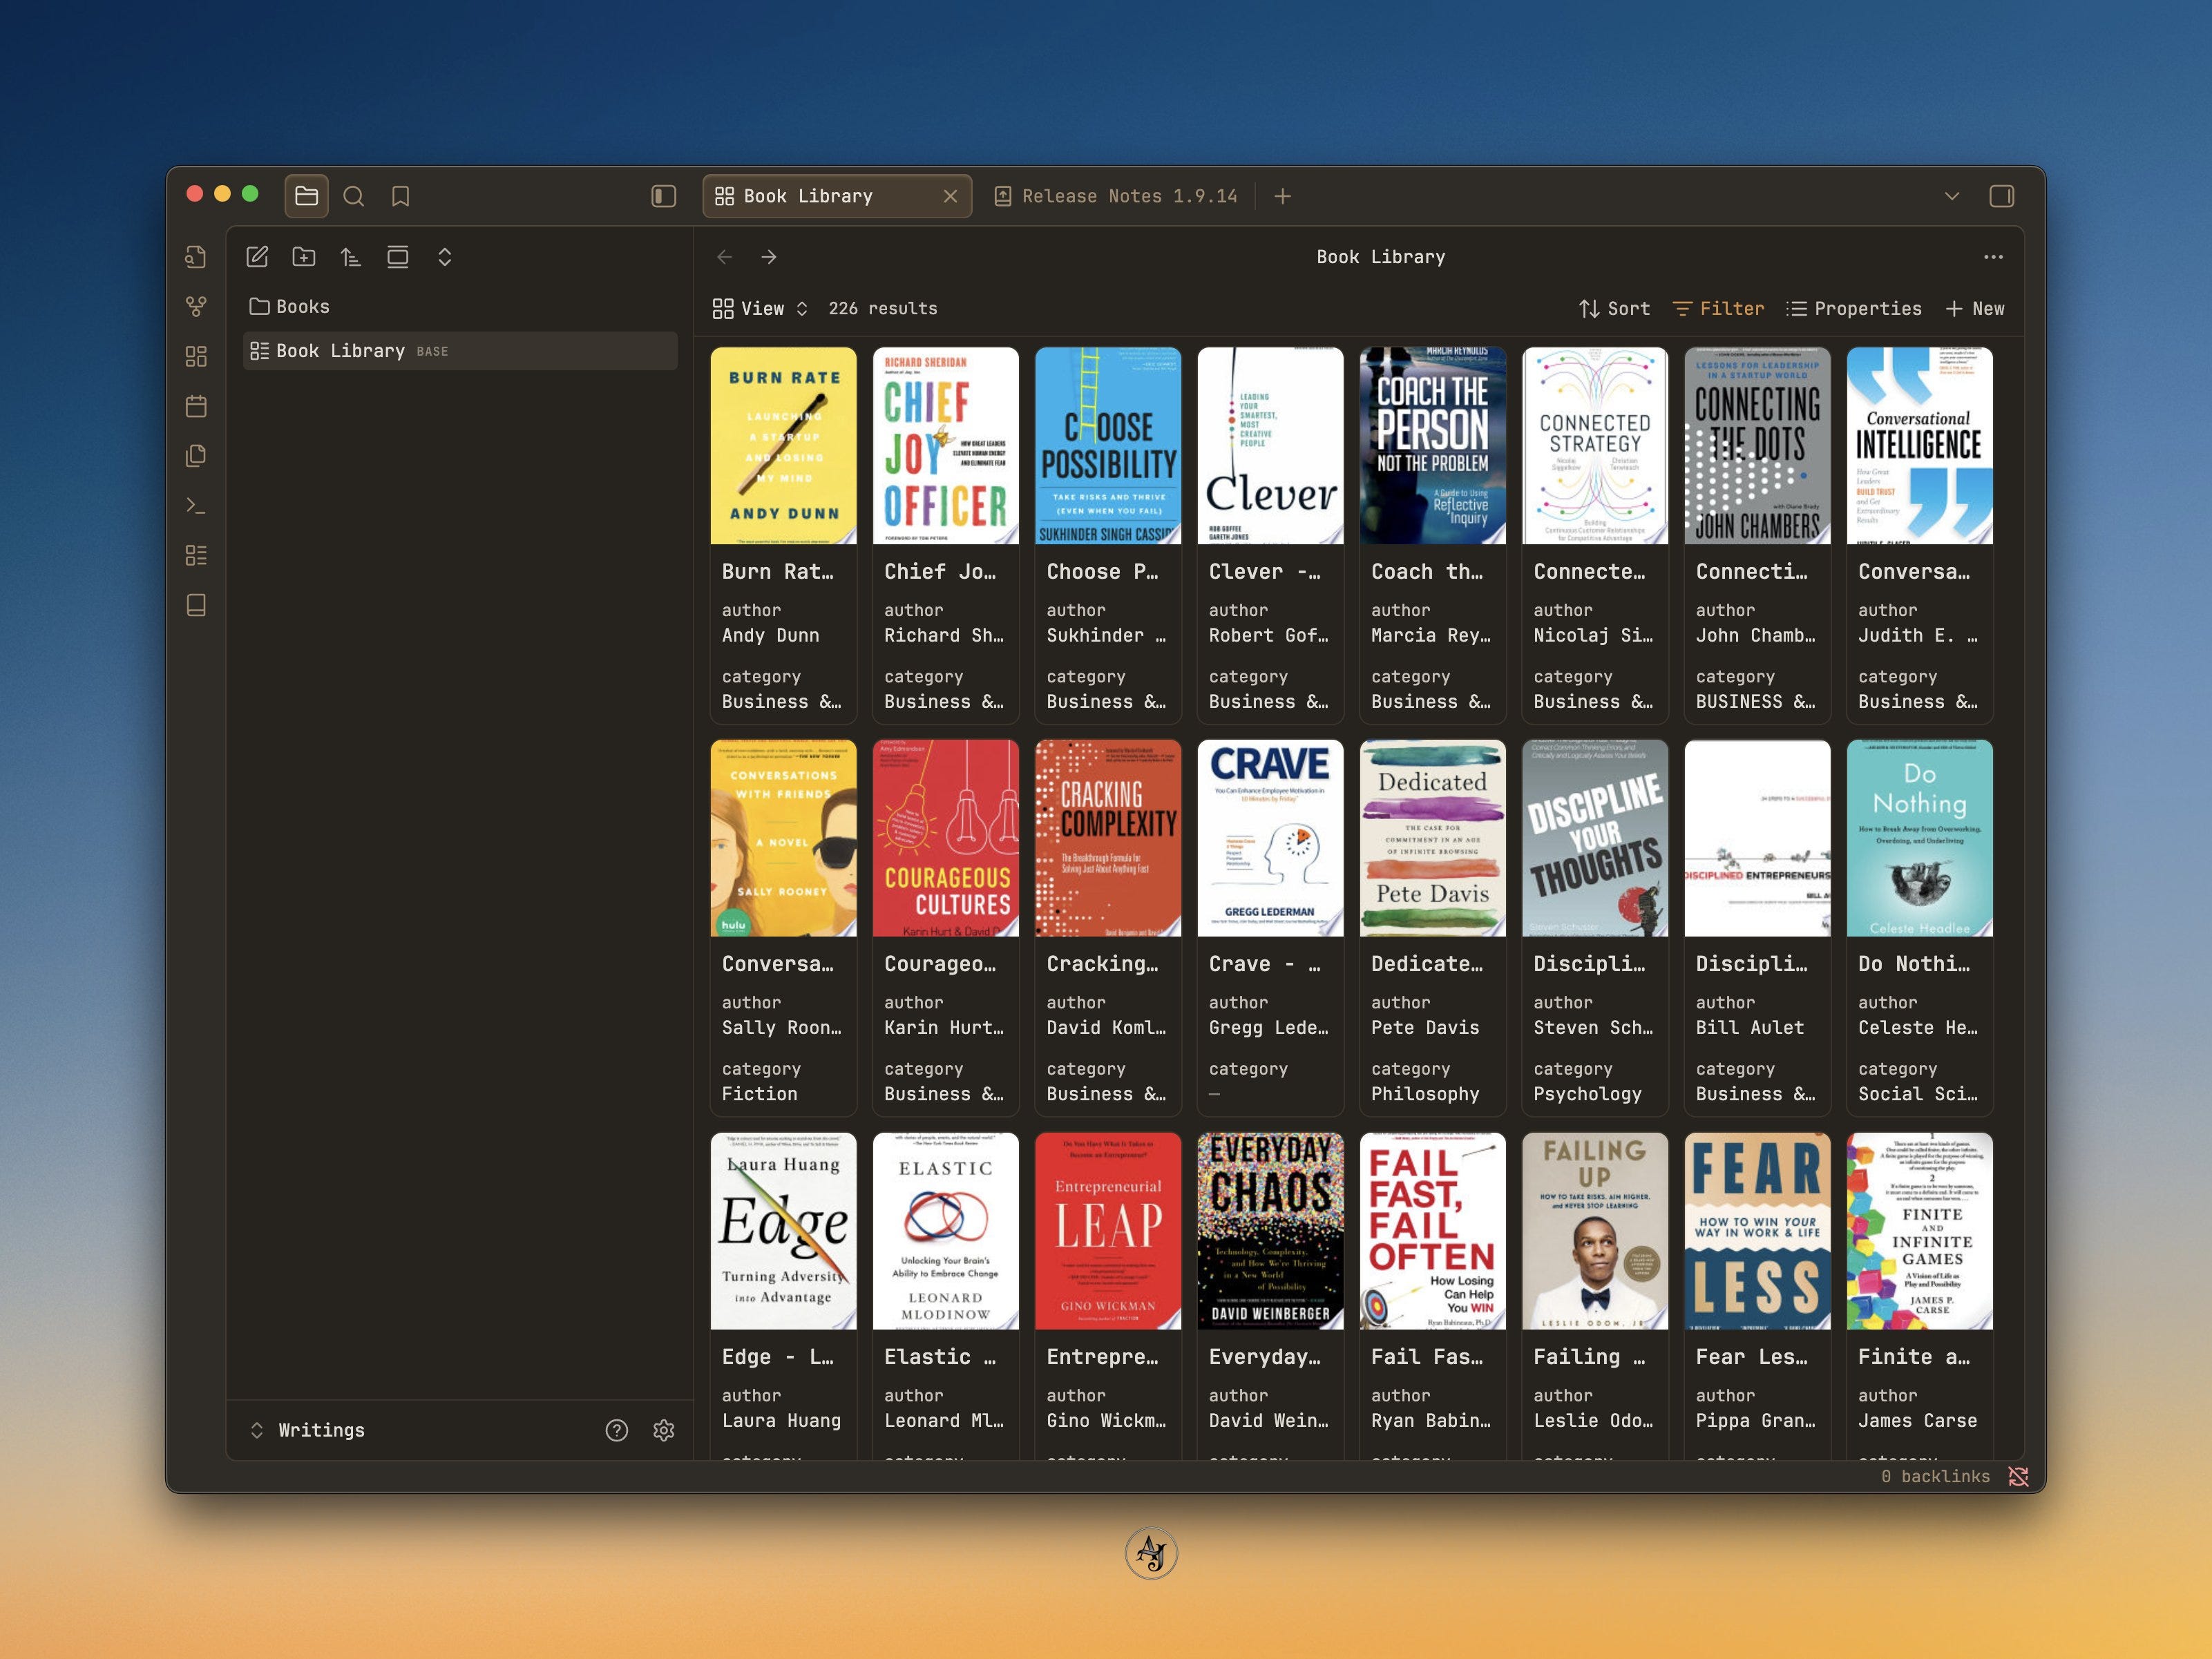Open the Burn Rate book cover card
Screen dimensions: 2212x1659
coord(783,446)
